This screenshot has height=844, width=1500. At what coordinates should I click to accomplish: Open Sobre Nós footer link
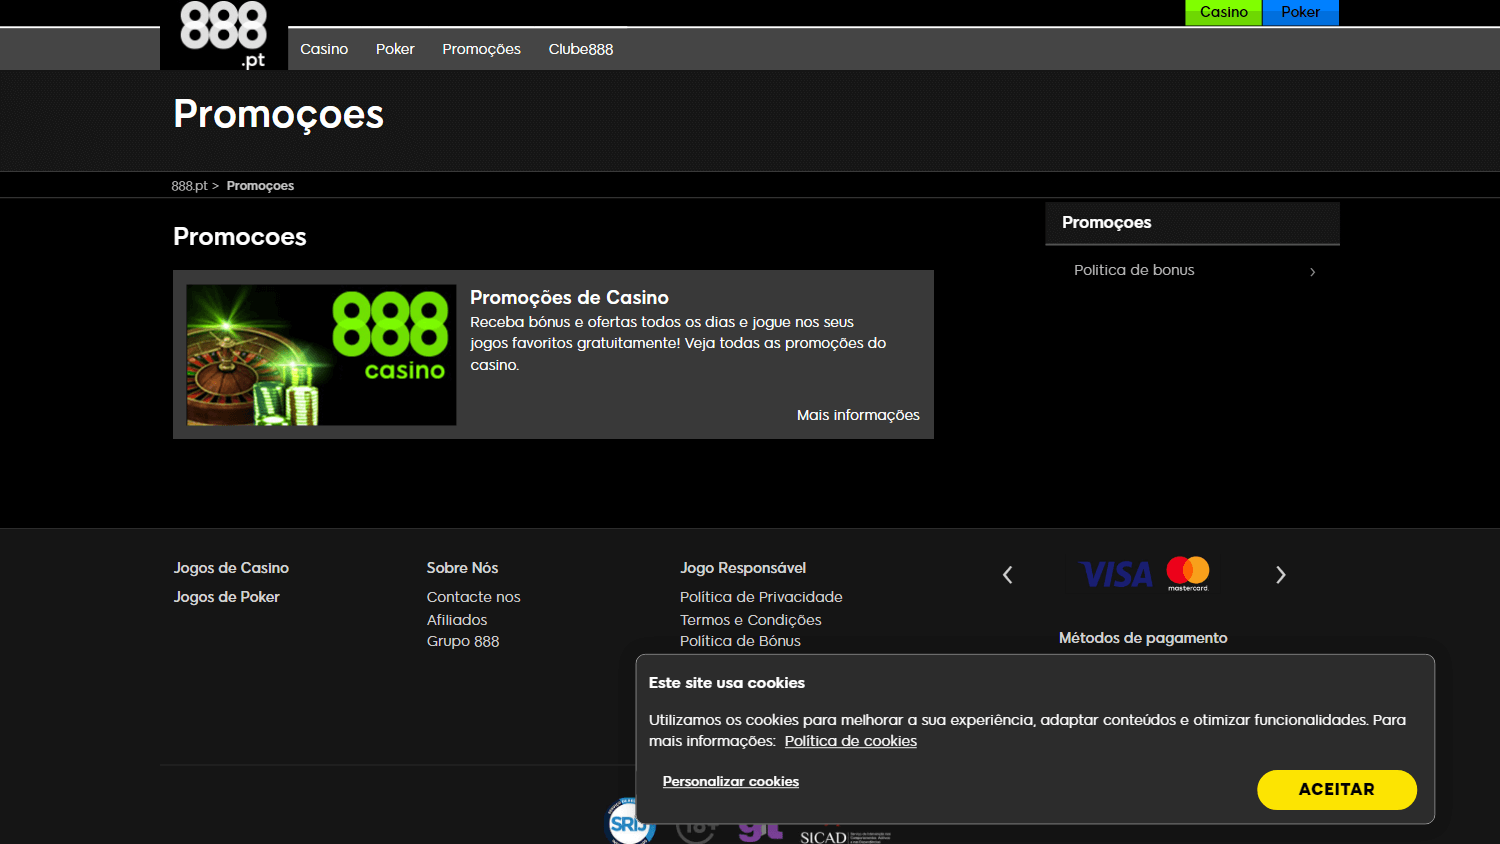pyautogui.click(x=462, y=568)
